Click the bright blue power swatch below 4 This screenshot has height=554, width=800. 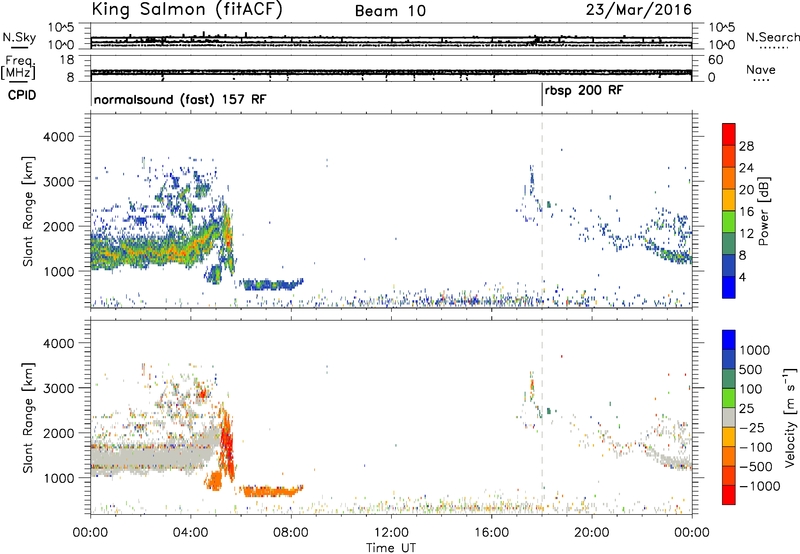(729, 287)
